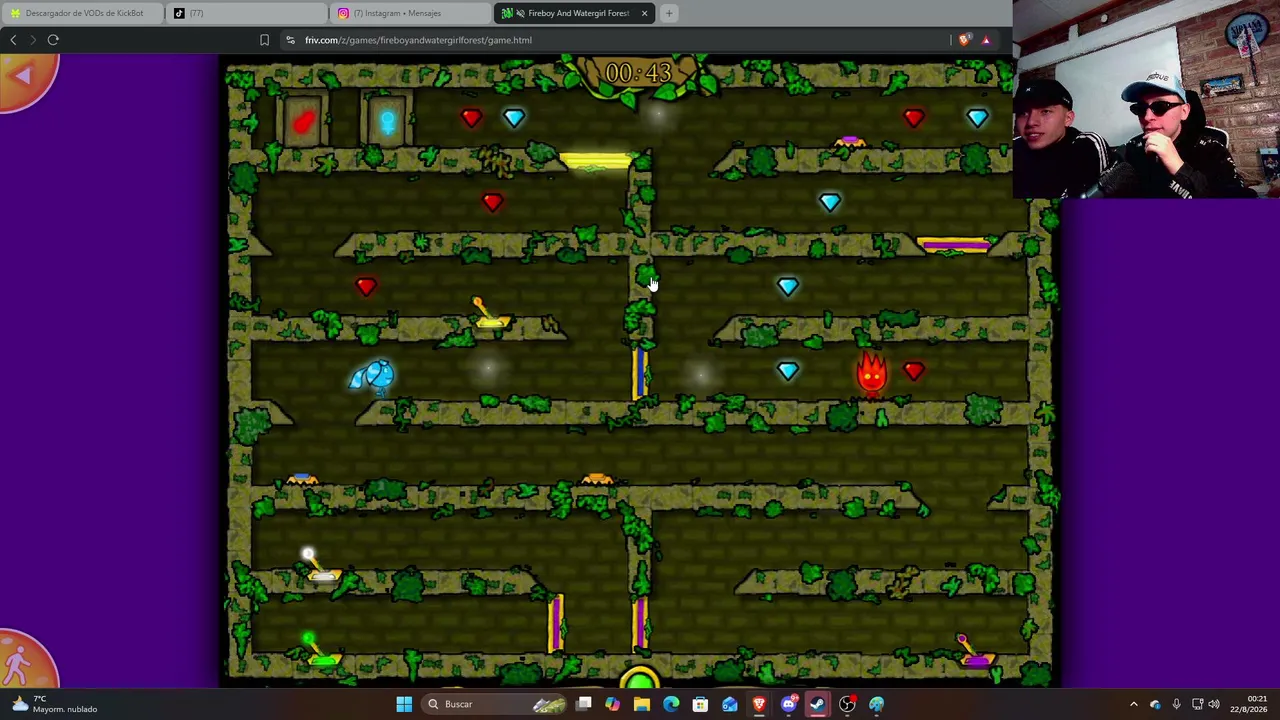Pick the blue diamond in the top-right corner
The height and width of the screenshot is (720, 1280).
[x=977, y=118]
